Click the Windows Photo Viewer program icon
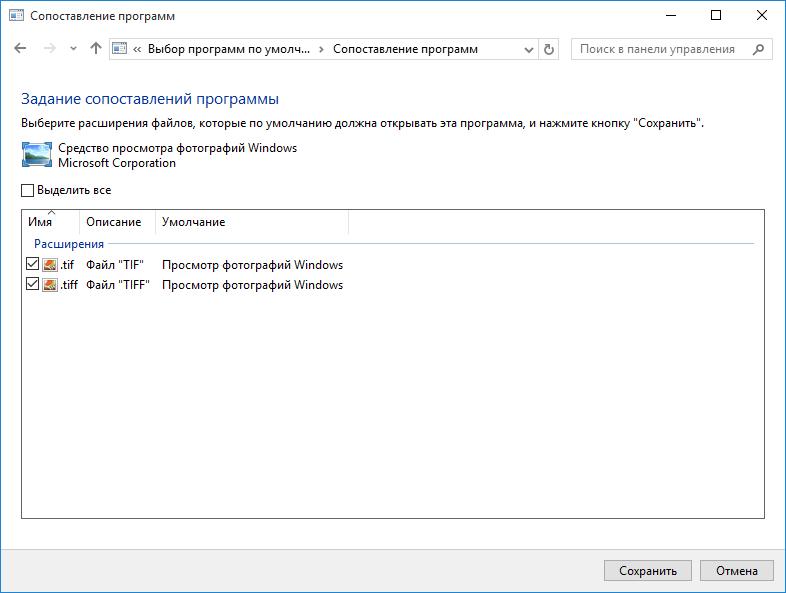 (37, 154)
